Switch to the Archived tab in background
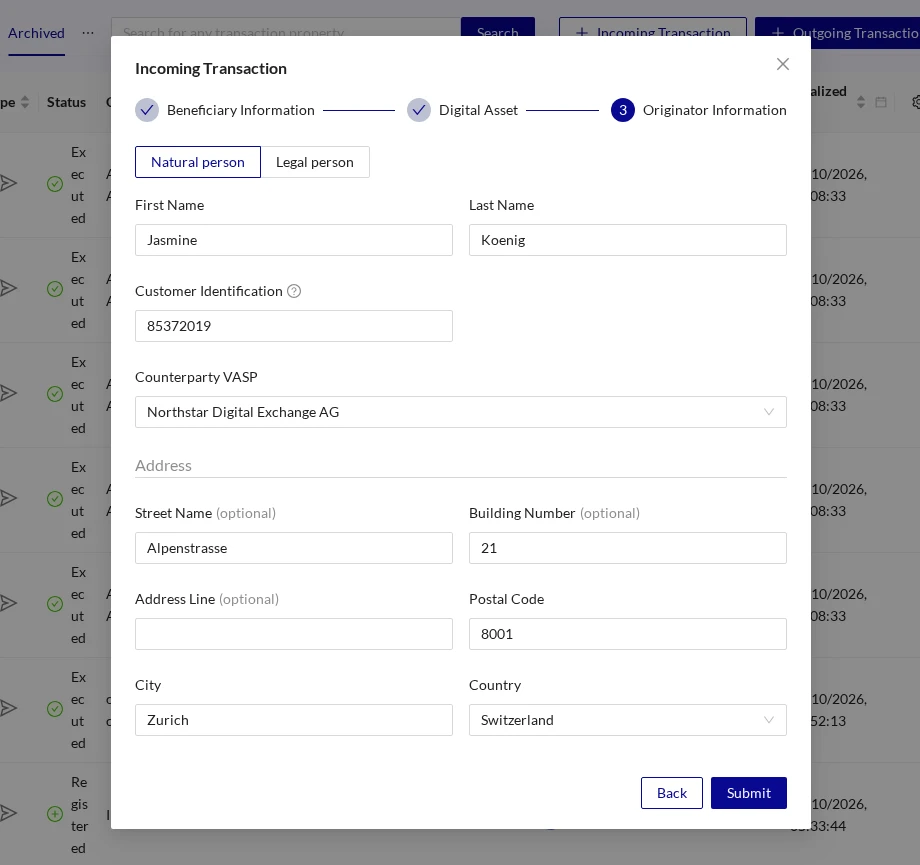The width and height of the screenshot is (920, 865). 36,33
